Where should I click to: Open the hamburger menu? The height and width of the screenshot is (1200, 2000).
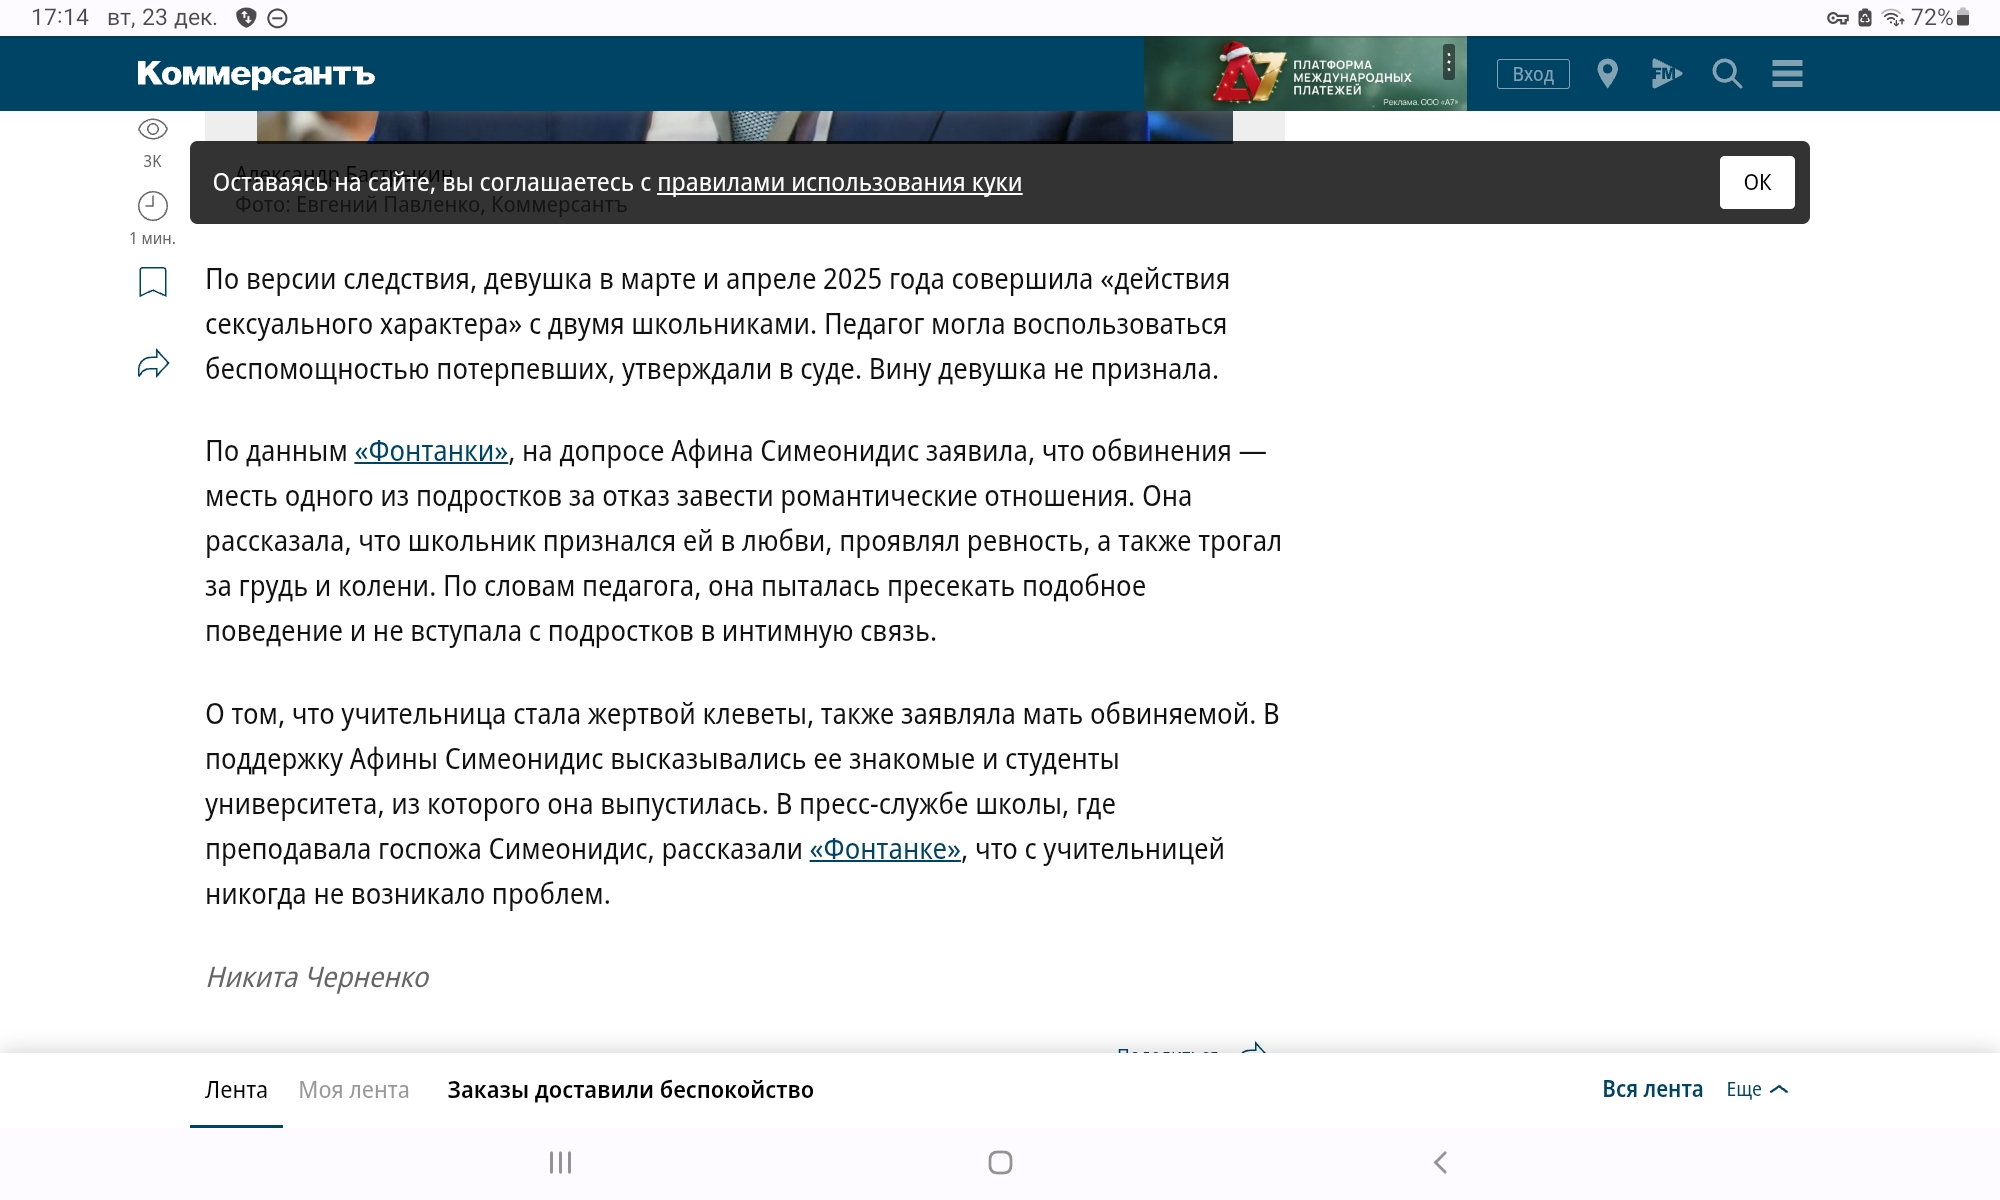[x=1787, y=74]
